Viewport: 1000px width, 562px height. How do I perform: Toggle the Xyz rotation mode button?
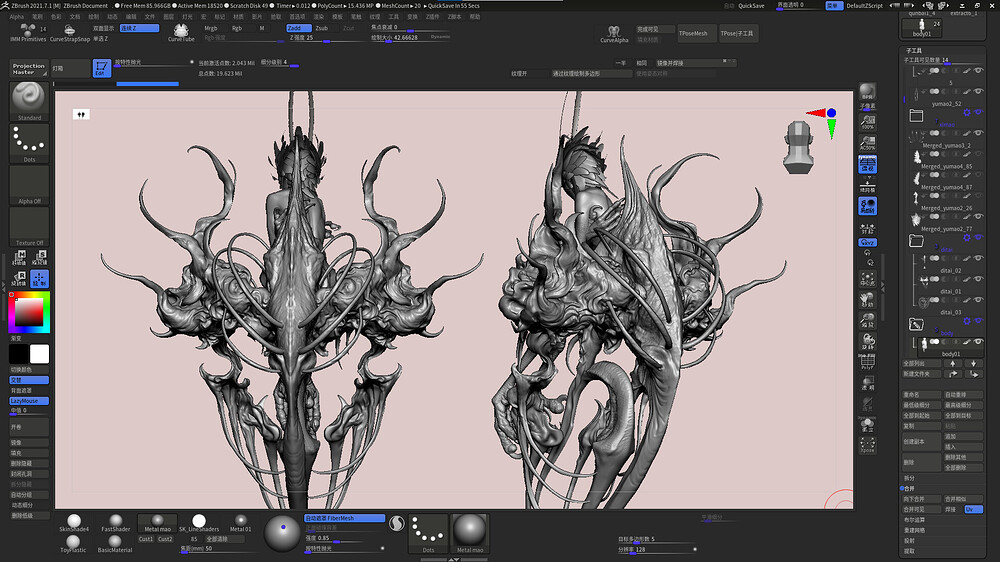867,242
